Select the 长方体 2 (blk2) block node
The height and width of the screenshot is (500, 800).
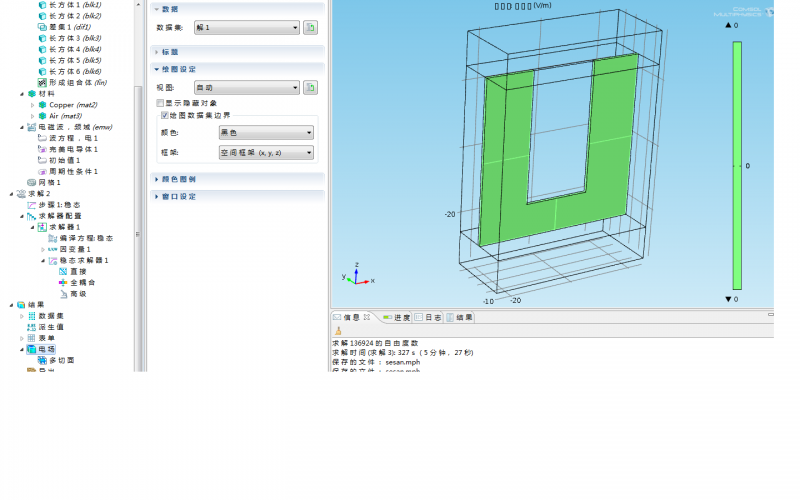pos(70,16)
